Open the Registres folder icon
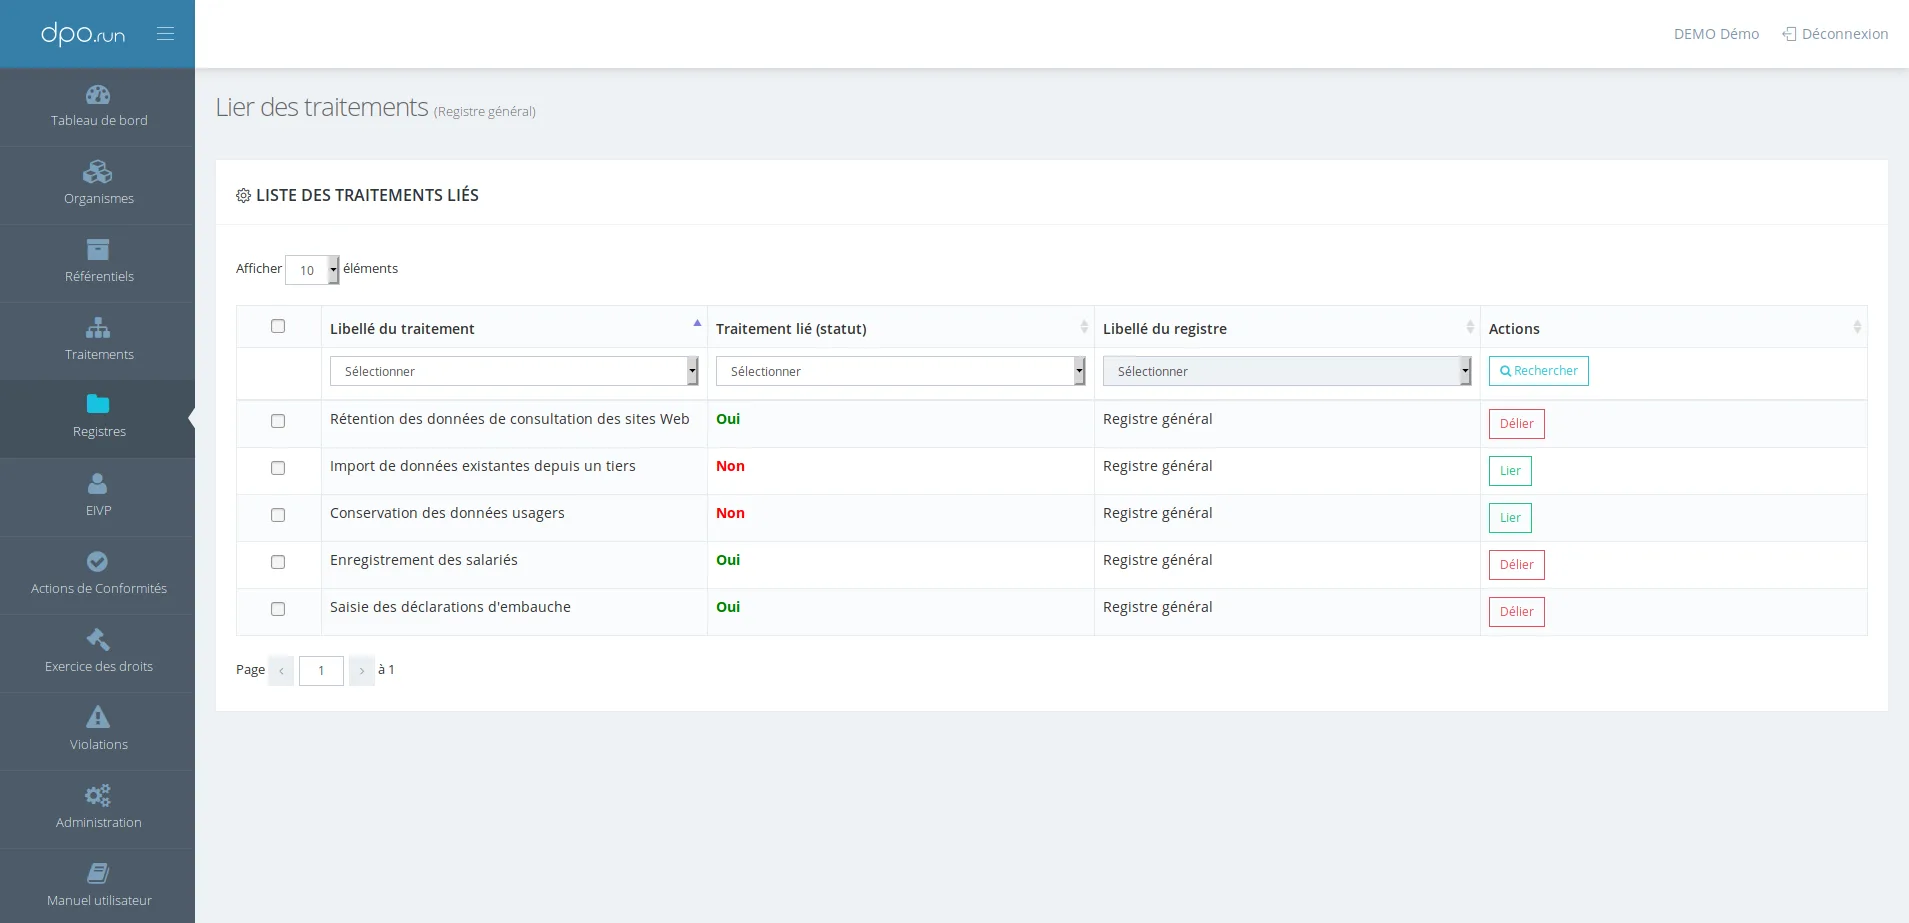This screenshot has height=923, width=1909. pyautogui.click(x=98, y=404)
